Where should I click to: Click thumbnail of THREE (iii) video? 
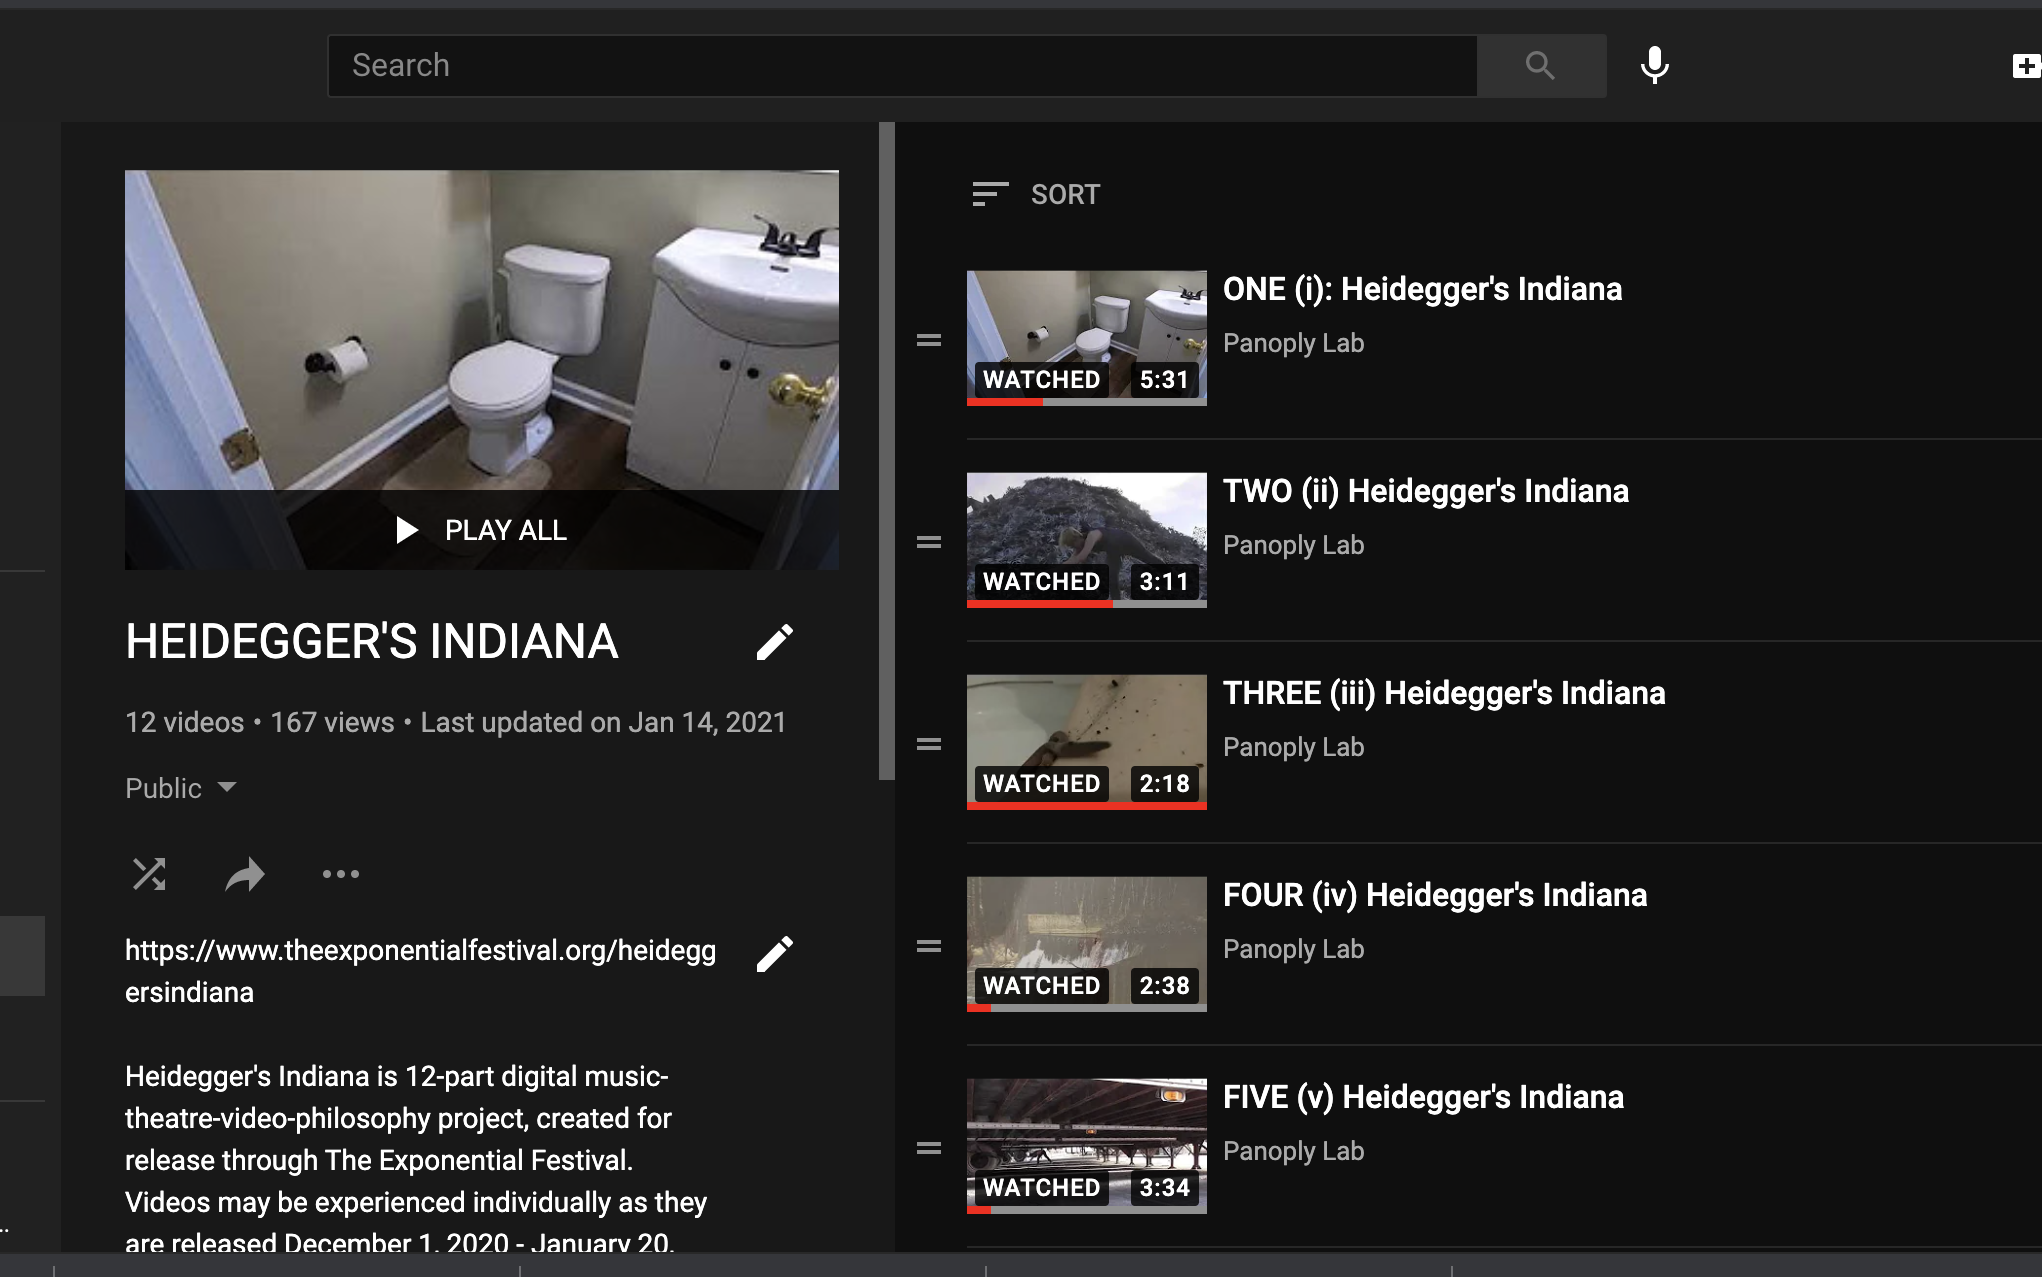click(1086, 741)
